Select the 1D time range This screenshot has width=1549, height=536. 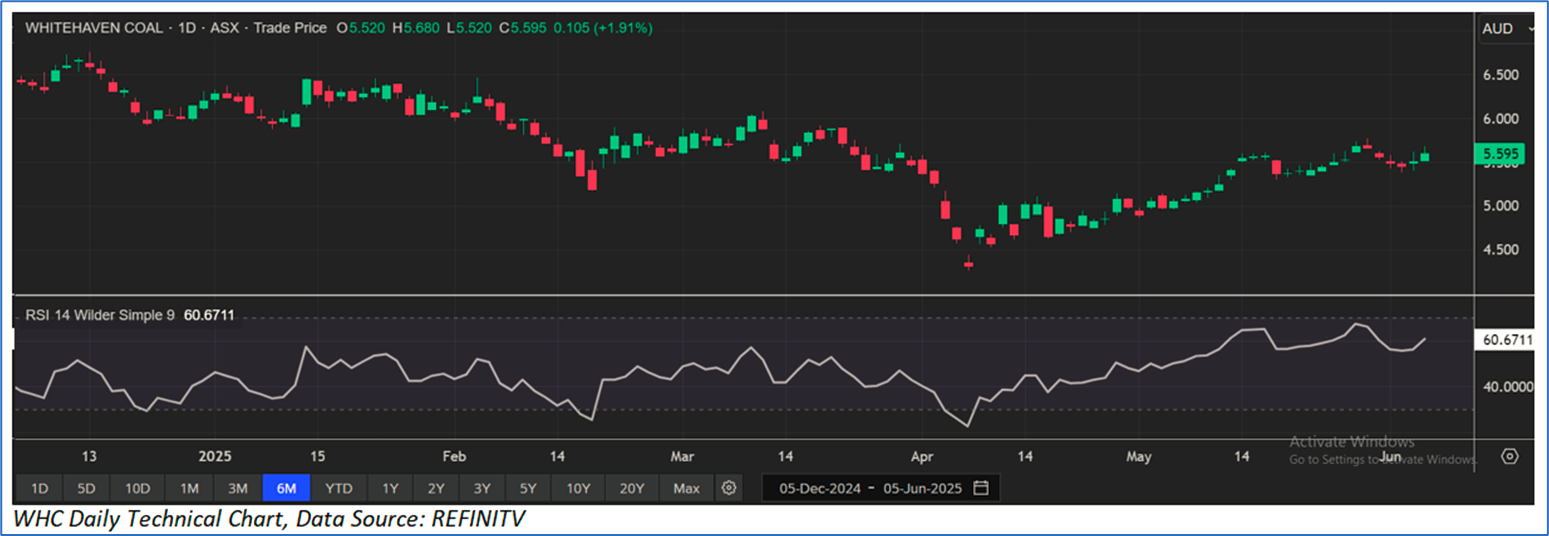click(x=39, y=488)
